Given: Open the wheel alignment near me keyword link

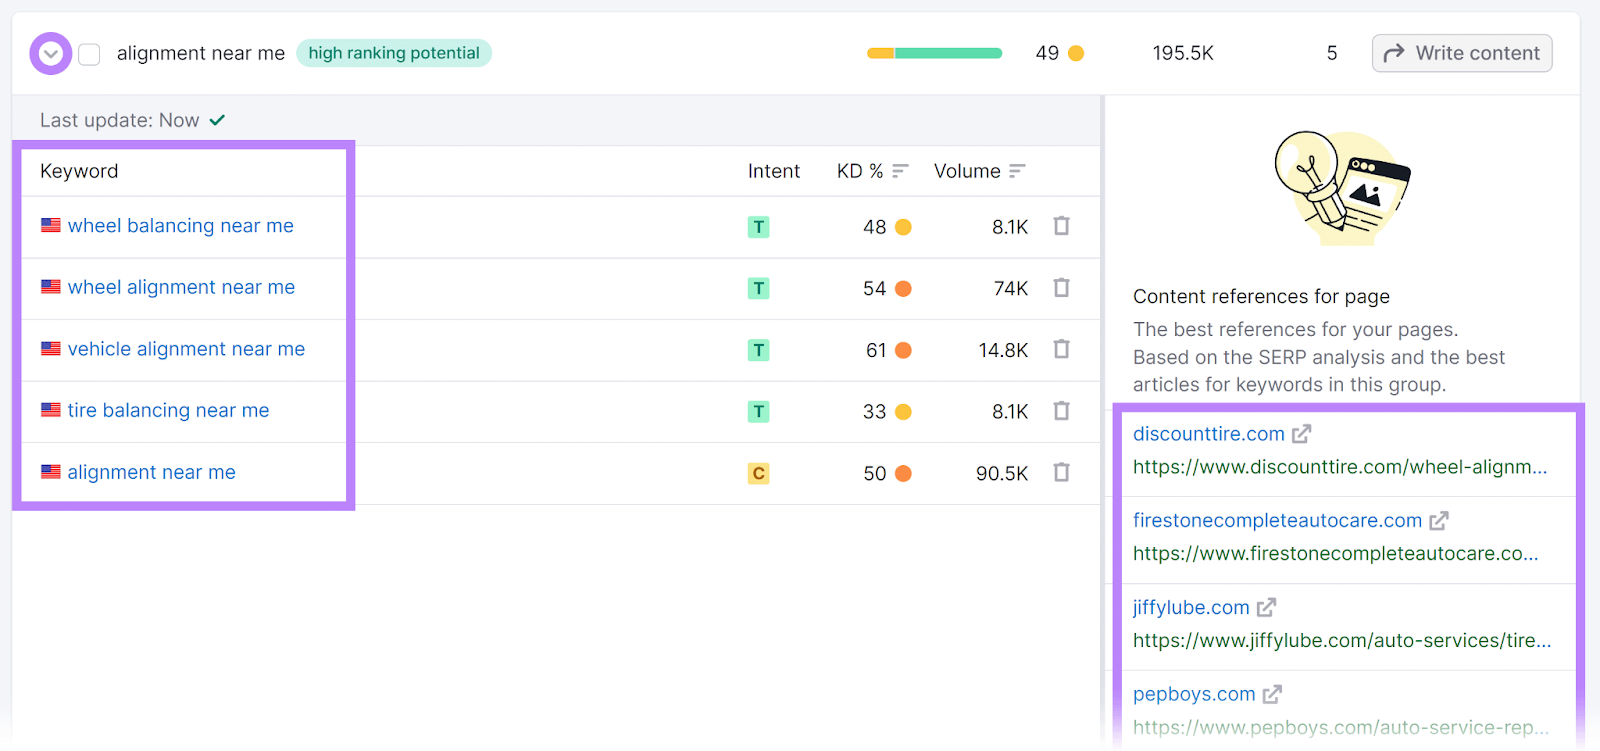Looking at the screenshot, I should coord(181,288).
